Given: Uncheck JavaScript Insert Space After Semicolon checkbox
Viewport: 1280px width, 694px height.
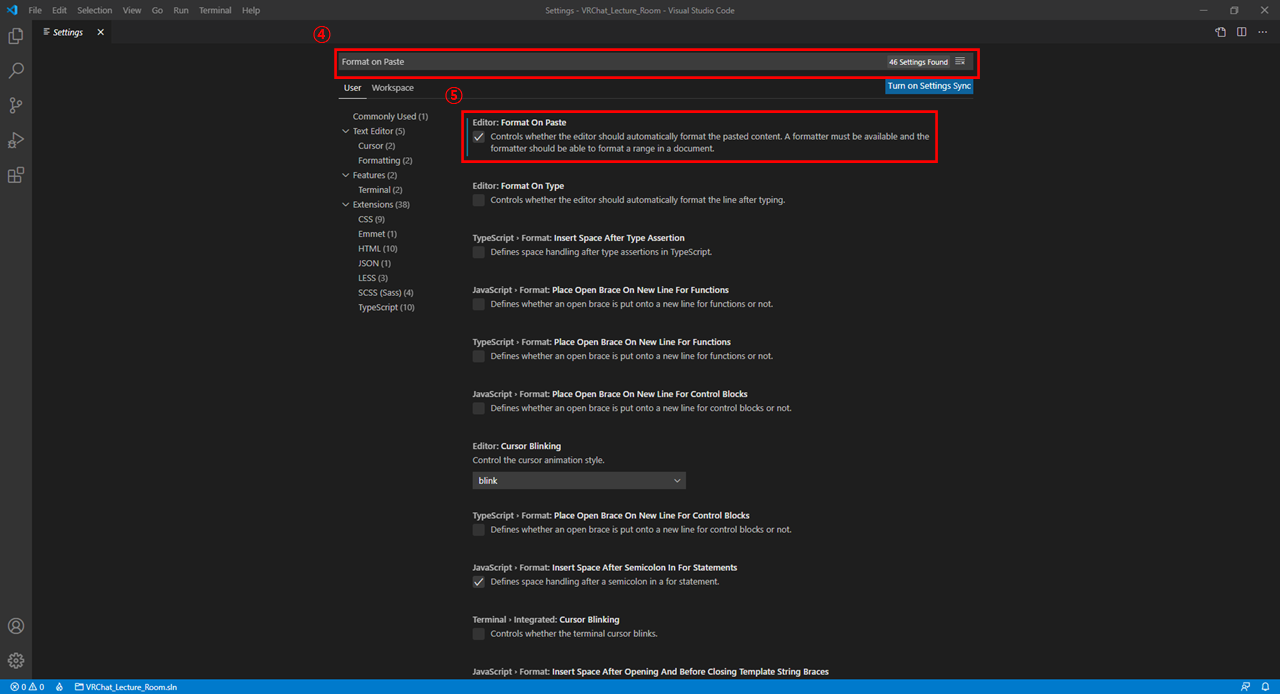Looking at the screenshot, I should (479, 582).
